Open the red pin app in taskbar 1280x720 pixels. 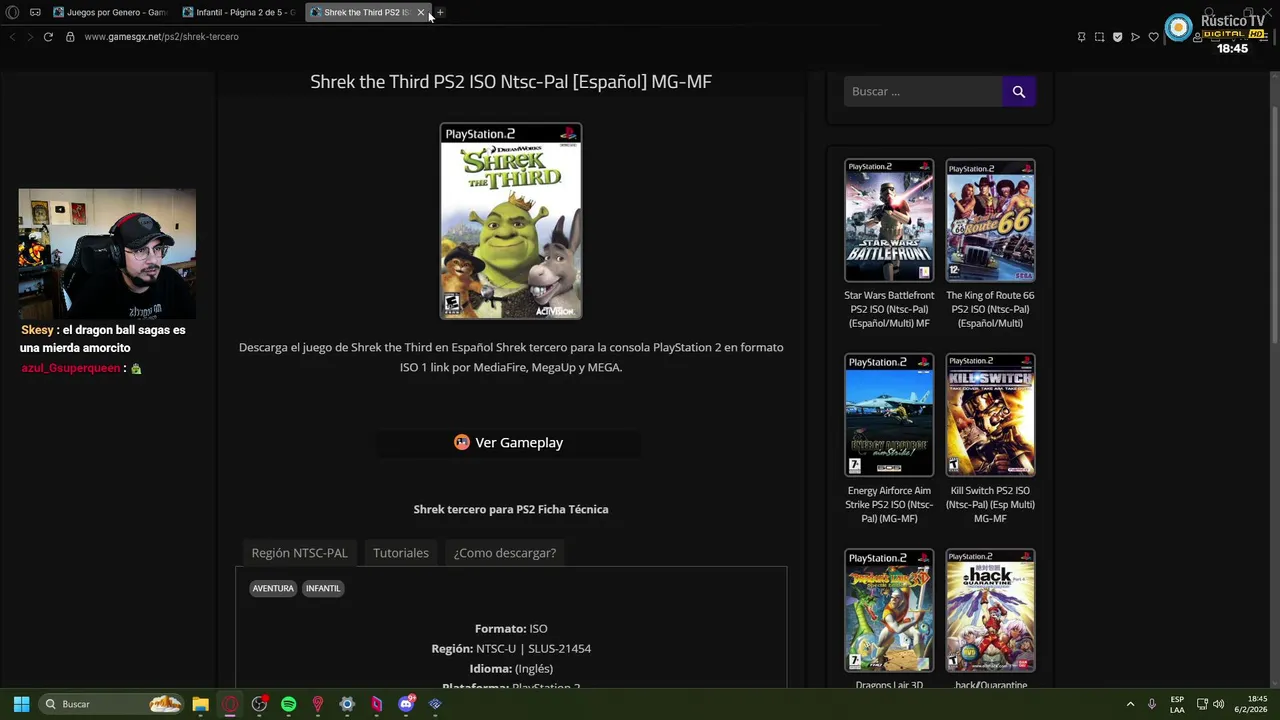[318, 704]
